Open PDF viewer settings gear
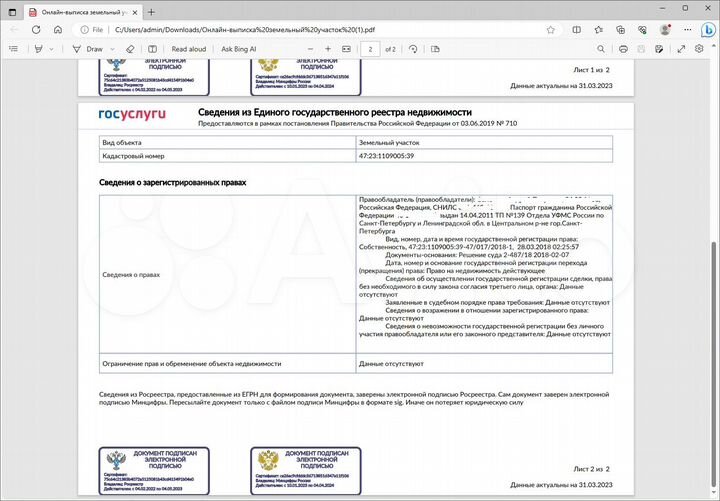Screen dimensions: 720x501 (699, 49)
